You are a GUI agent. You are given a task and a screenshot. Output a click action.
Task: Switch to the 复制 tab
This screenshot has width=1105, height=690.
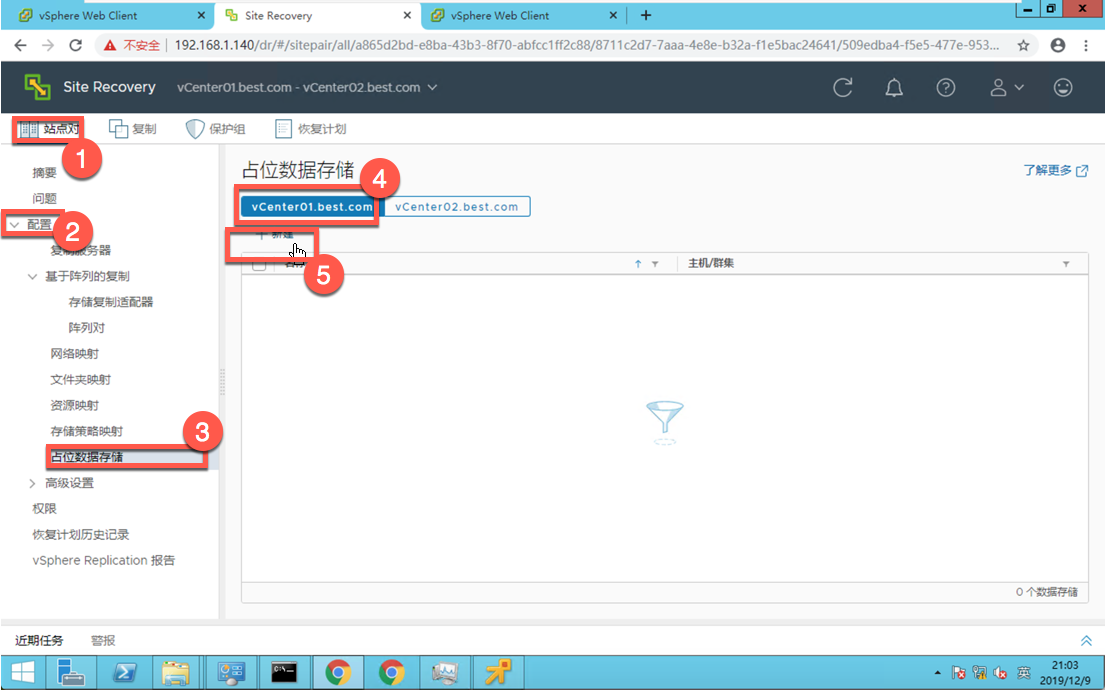[x=132, y=129]
